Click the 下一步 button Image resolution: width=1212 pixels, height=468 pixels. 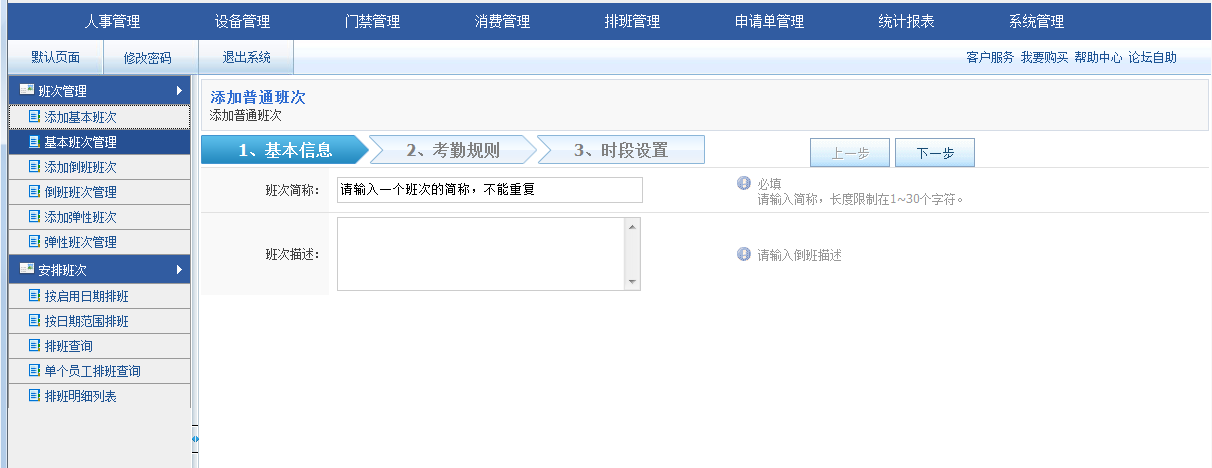coord(934,153)
